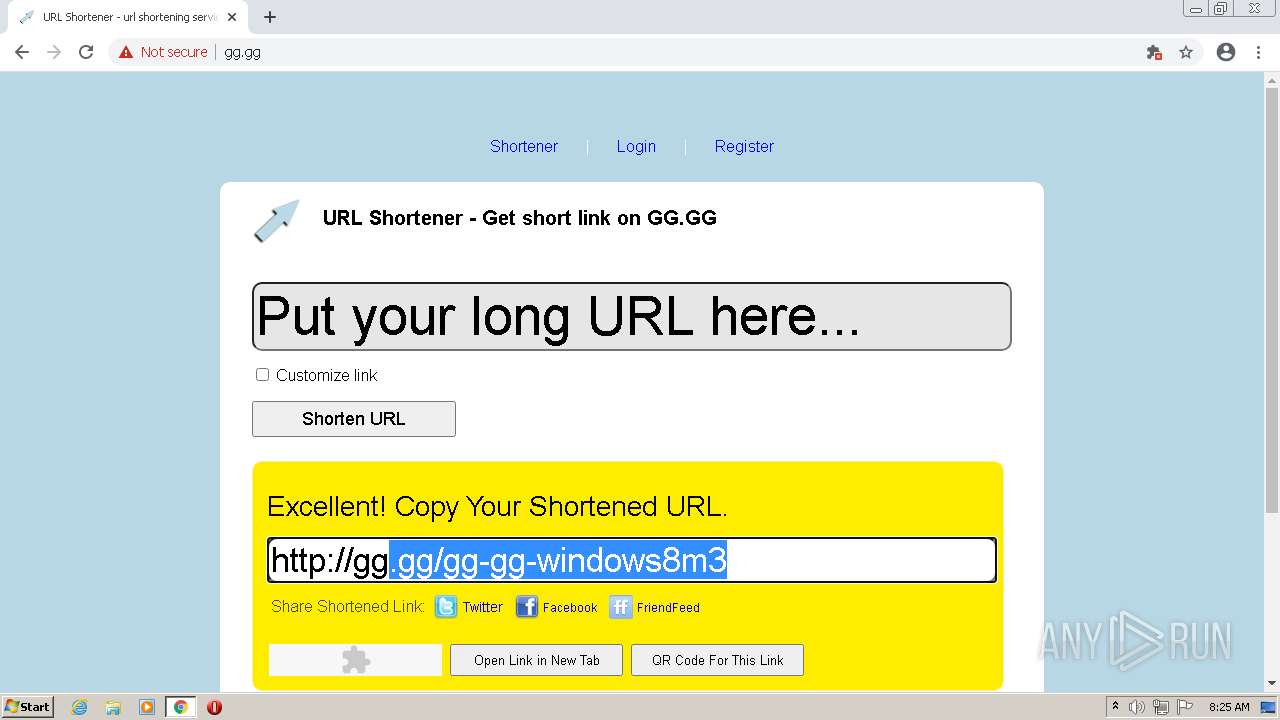The image size is (1280, 720).
Task: Open the Login navigation link
Action: (636, 146)
